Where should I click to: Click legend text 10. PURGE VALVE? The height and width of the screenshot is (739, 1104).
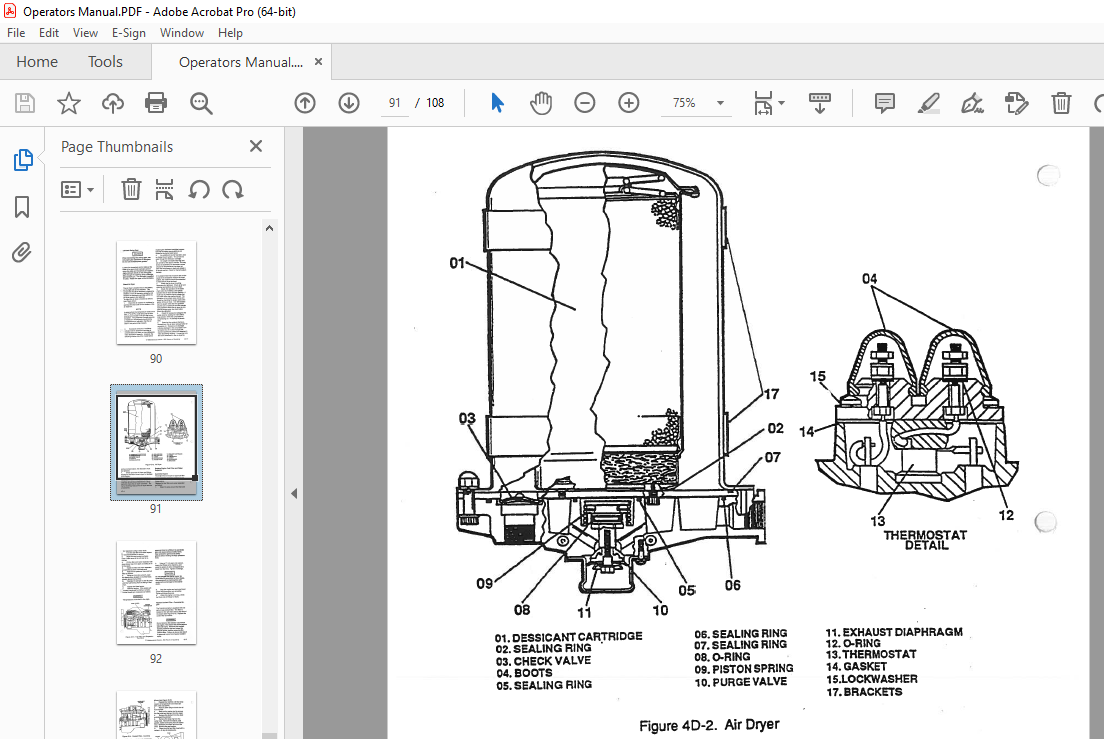(741, 682)
